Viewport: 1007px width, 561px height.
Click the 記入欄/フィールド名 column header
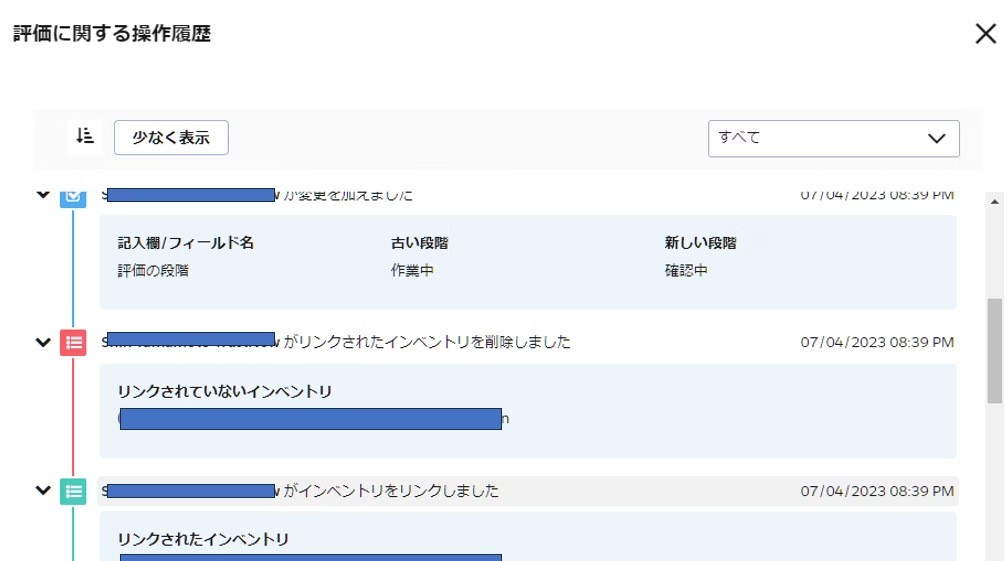click(185, 243)
